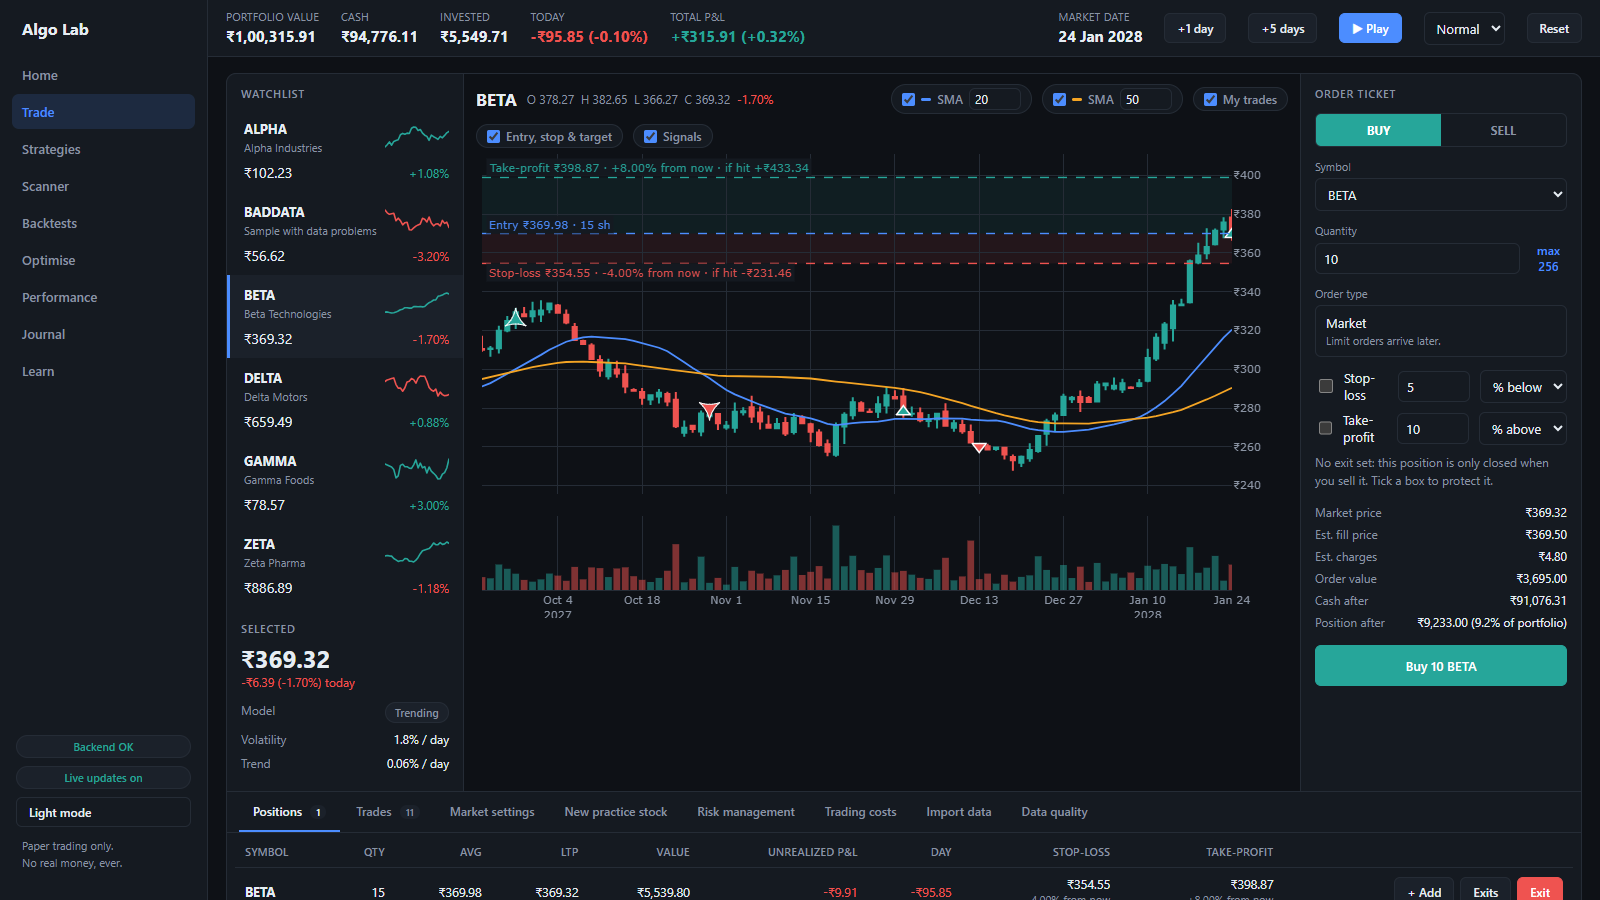Uncheck Entry, stop & target overlay

point(493,137)
